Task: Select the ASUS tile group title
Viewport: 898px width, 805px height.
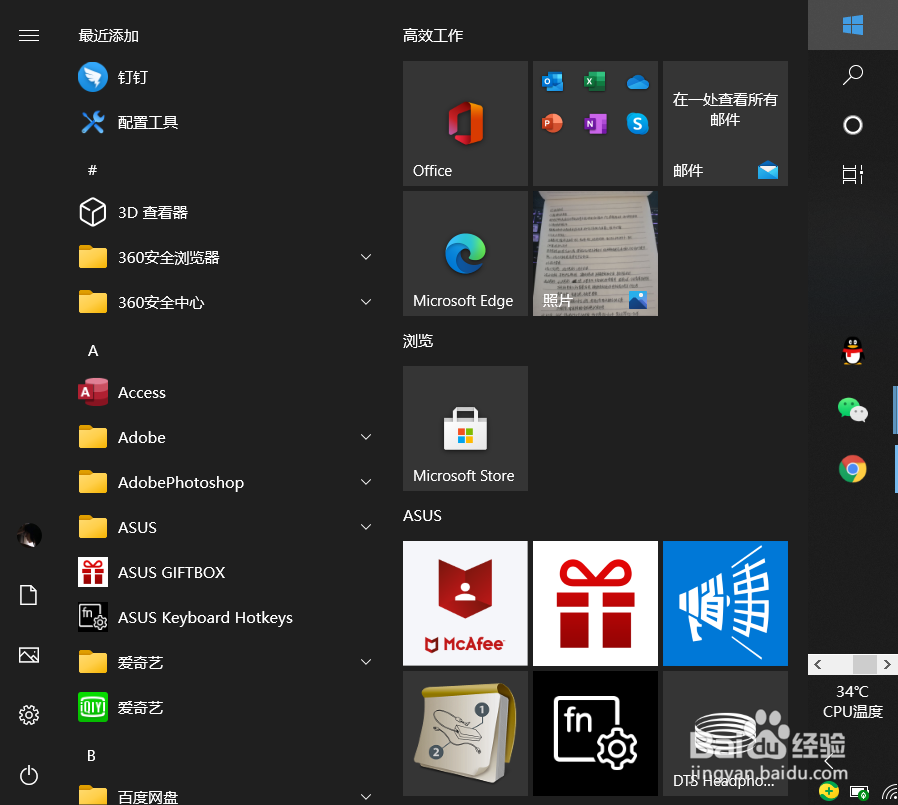Action: click(423, 516)
